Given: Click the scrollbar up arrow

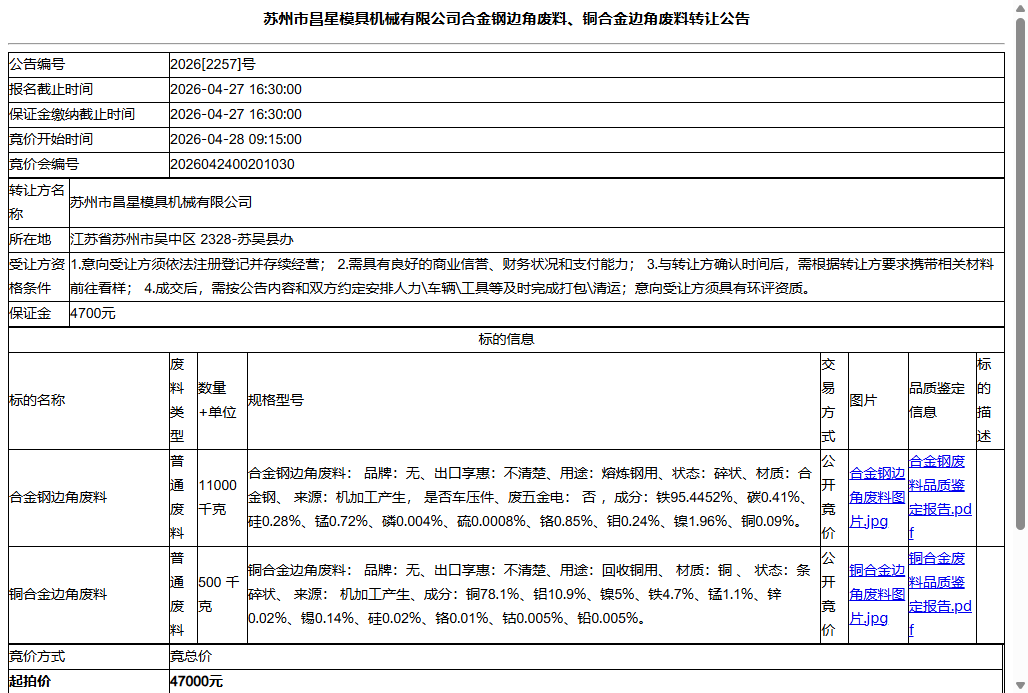Looking at the screenshot, I should 1020,7.
